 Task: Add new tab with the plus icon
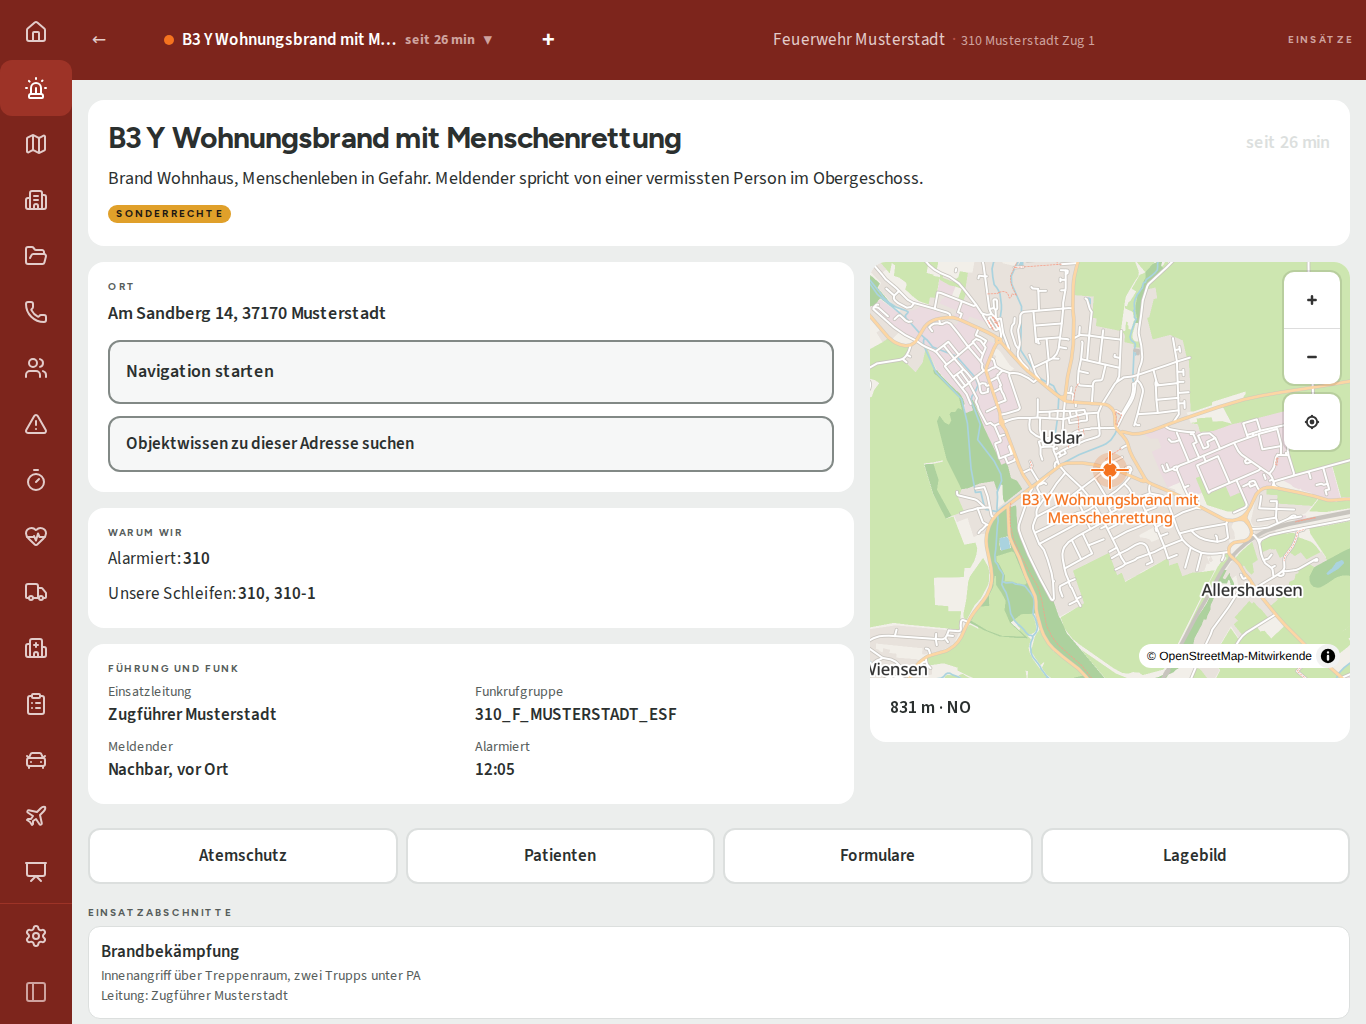(548, 39)
